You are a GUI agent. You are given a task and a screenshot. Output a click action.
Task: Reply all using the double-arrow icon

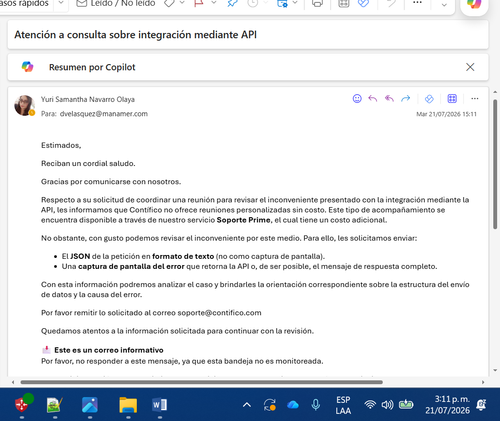389,99
